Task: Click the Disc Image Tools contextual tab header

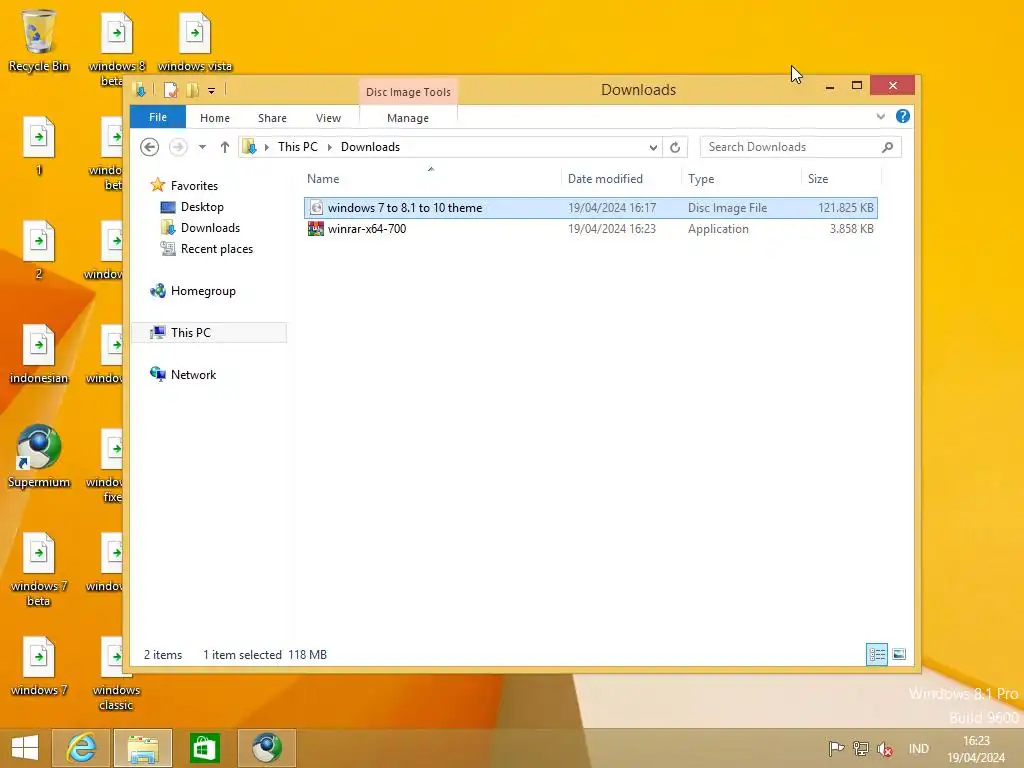Action: (408, 92)
